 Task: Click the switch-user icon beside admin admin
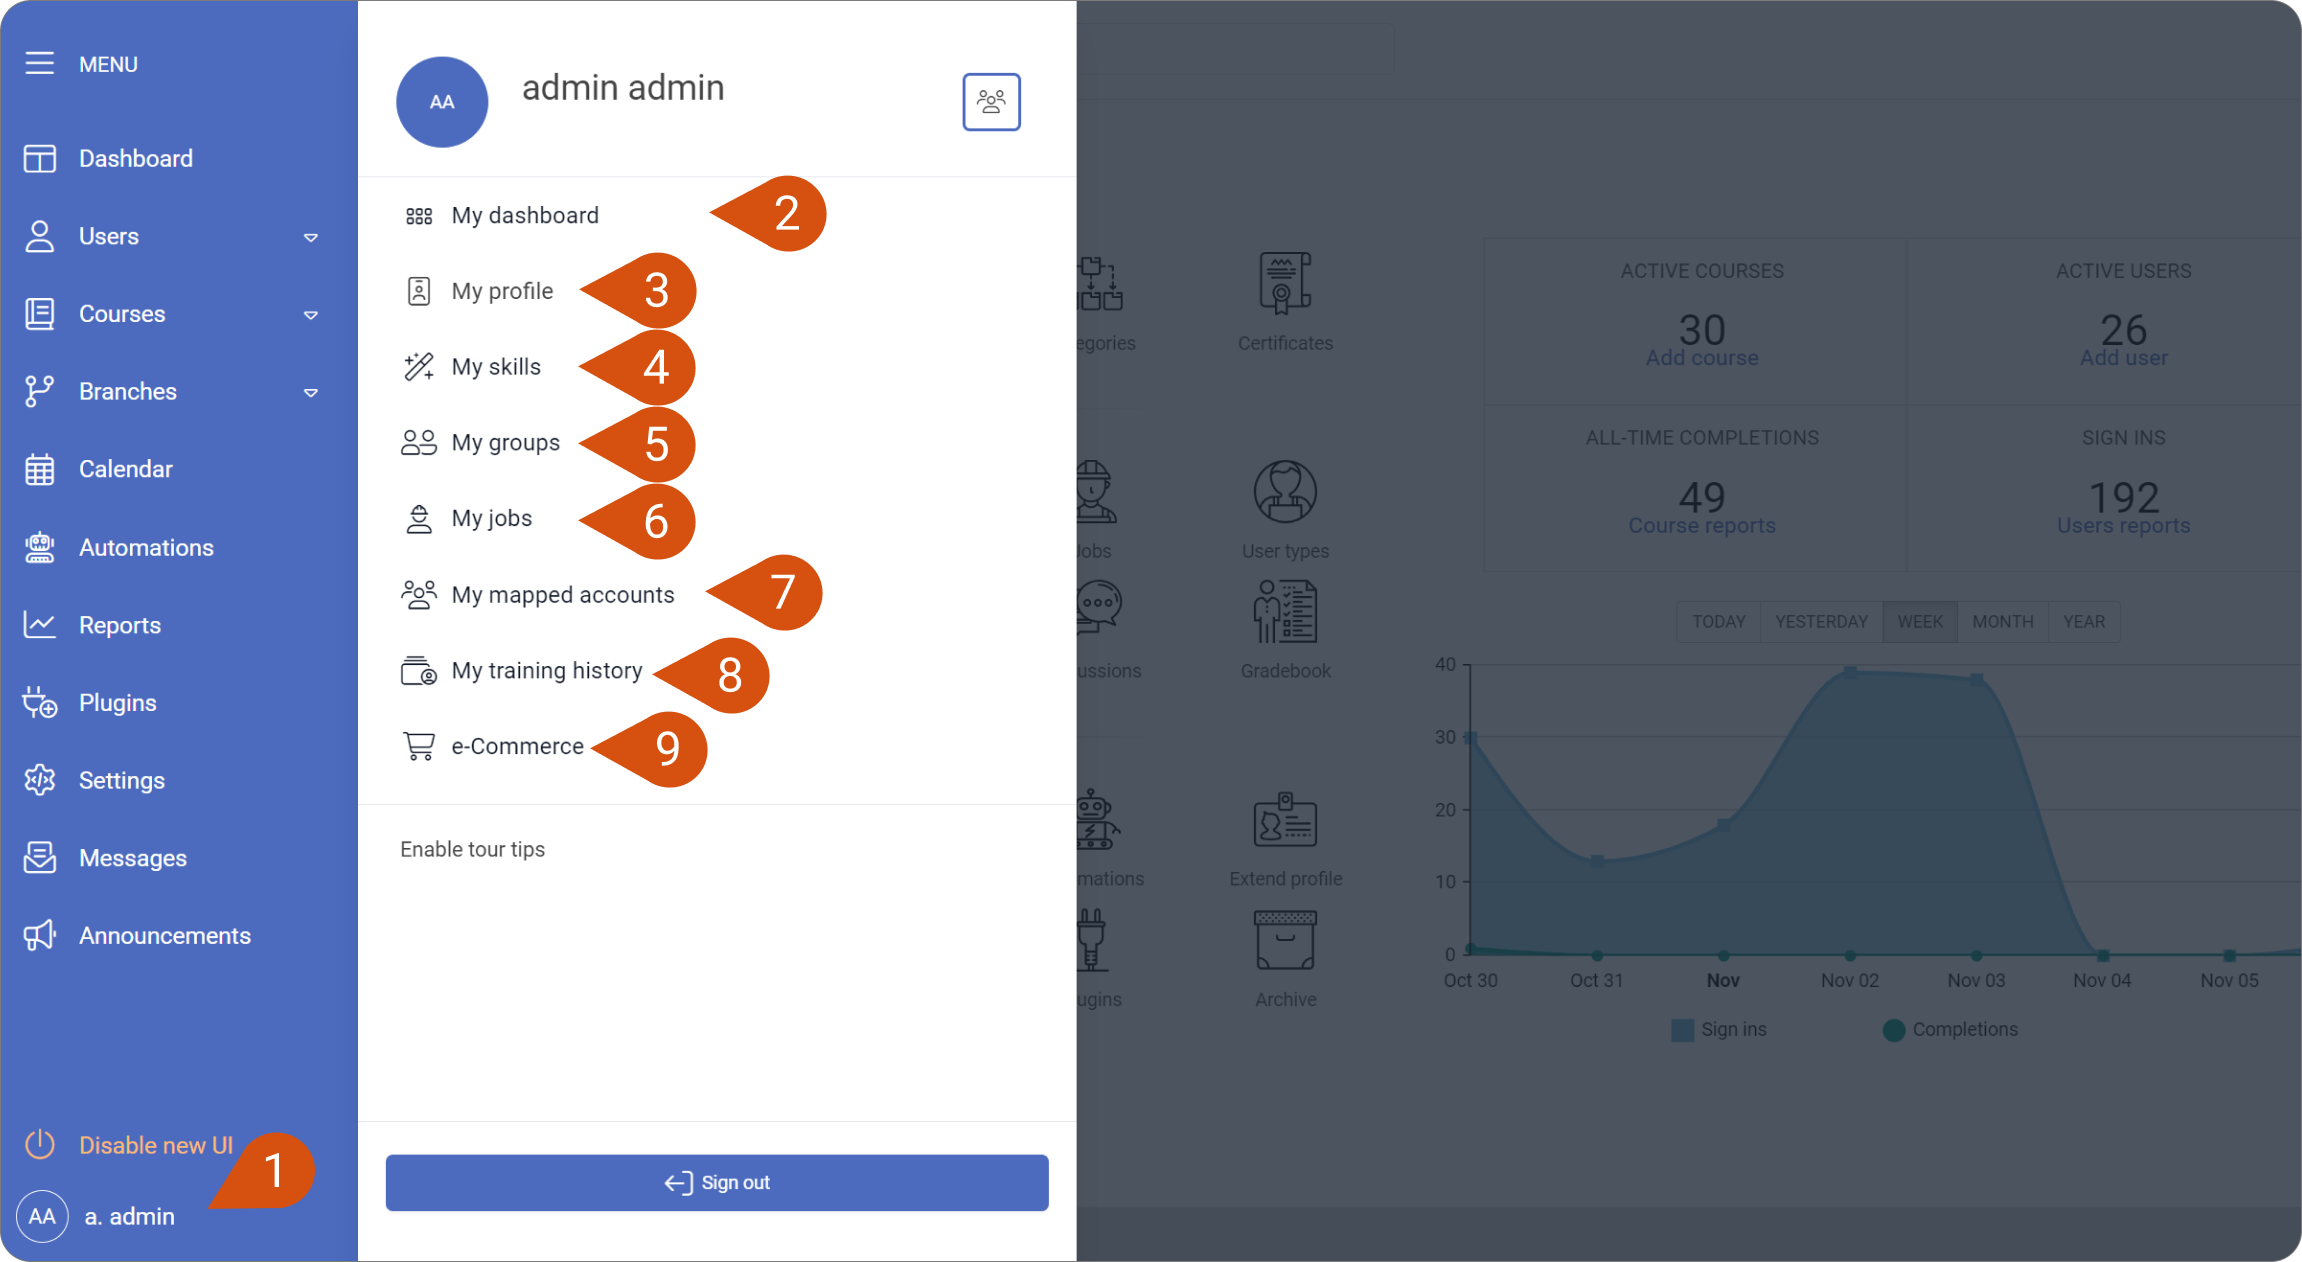click(x=991, y=101)
